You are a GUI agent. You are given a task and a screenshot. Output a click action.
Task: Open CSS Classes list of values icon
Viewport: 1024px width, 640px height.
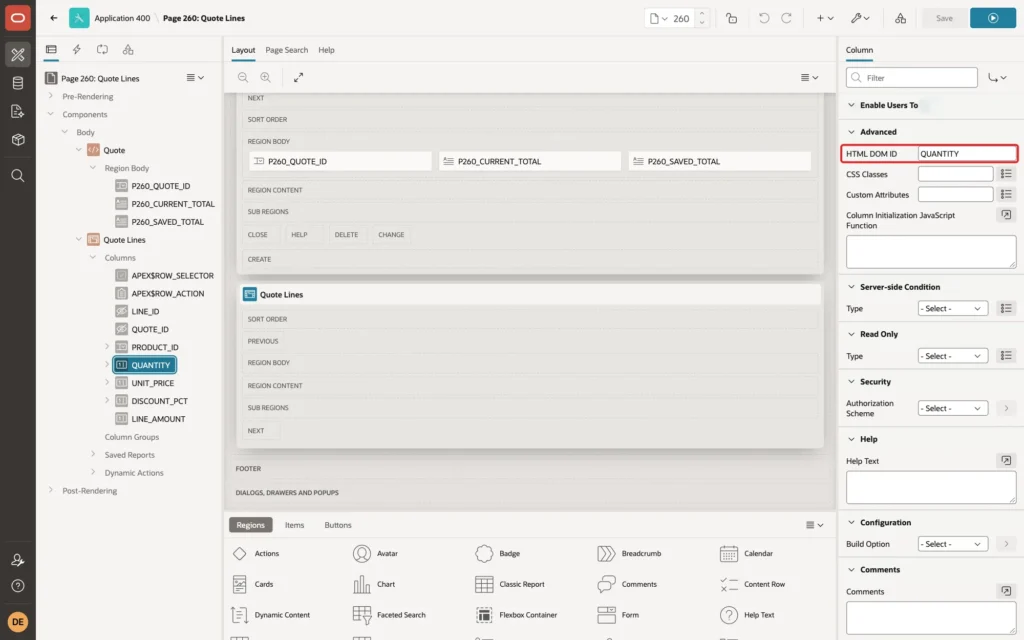[1006, 174]
